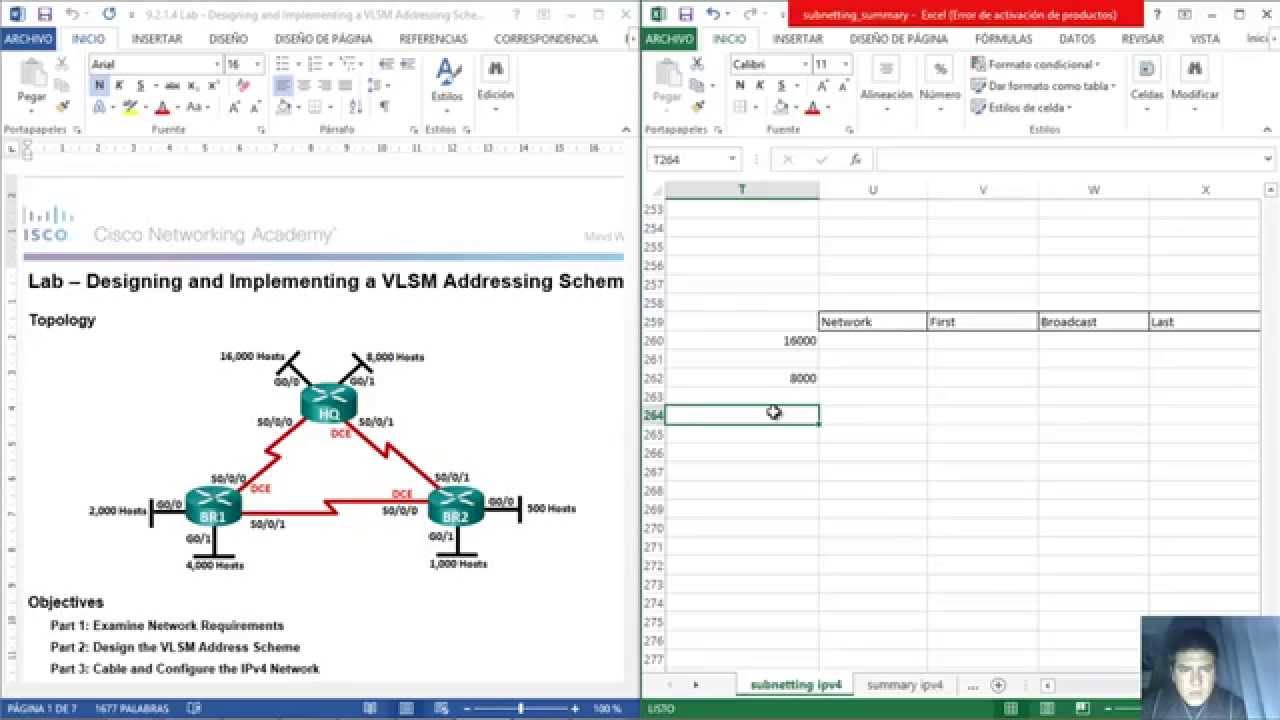Select the Broadcast header cell

pyautogui.click(x=1093, y=322)
